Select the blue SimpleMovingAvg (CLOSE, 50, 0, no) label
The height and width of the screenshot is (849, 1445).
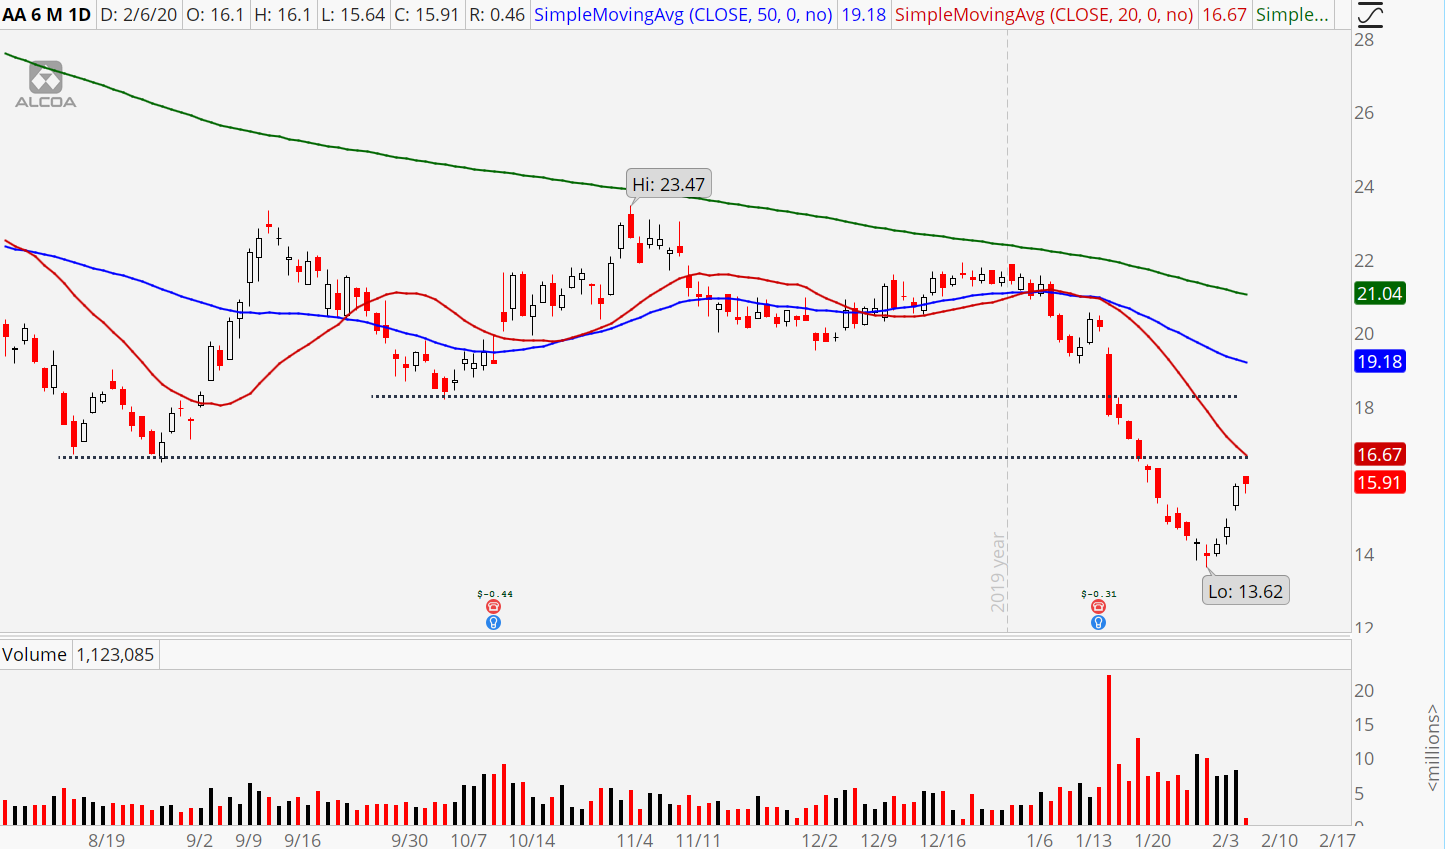pos(683,15)
